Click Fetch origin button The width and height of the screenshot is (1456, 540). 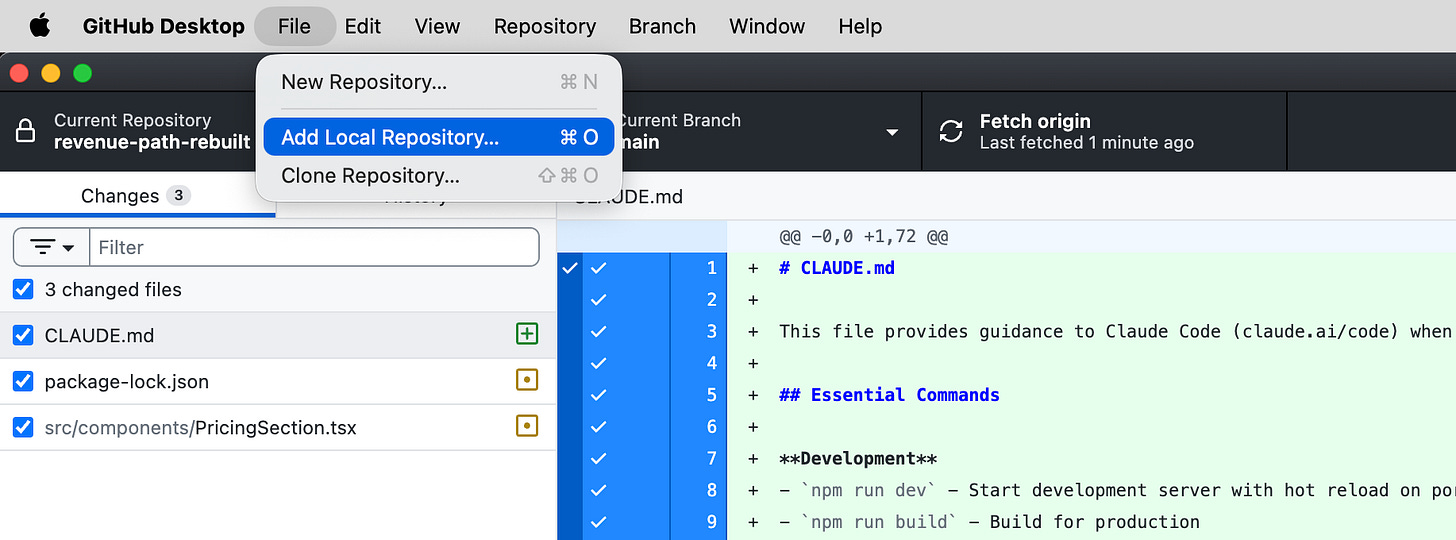[x=1104, y=131]
